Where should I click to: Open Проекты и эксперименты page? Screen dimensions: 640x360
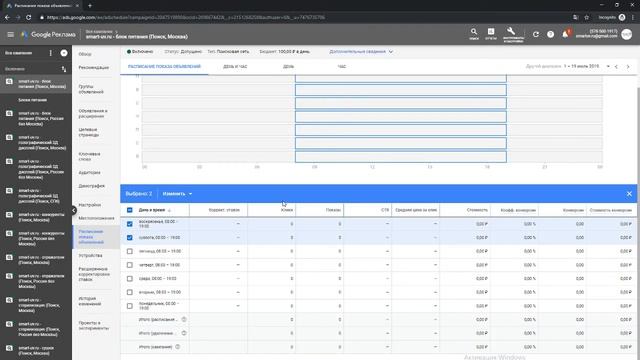coord(93,325)
